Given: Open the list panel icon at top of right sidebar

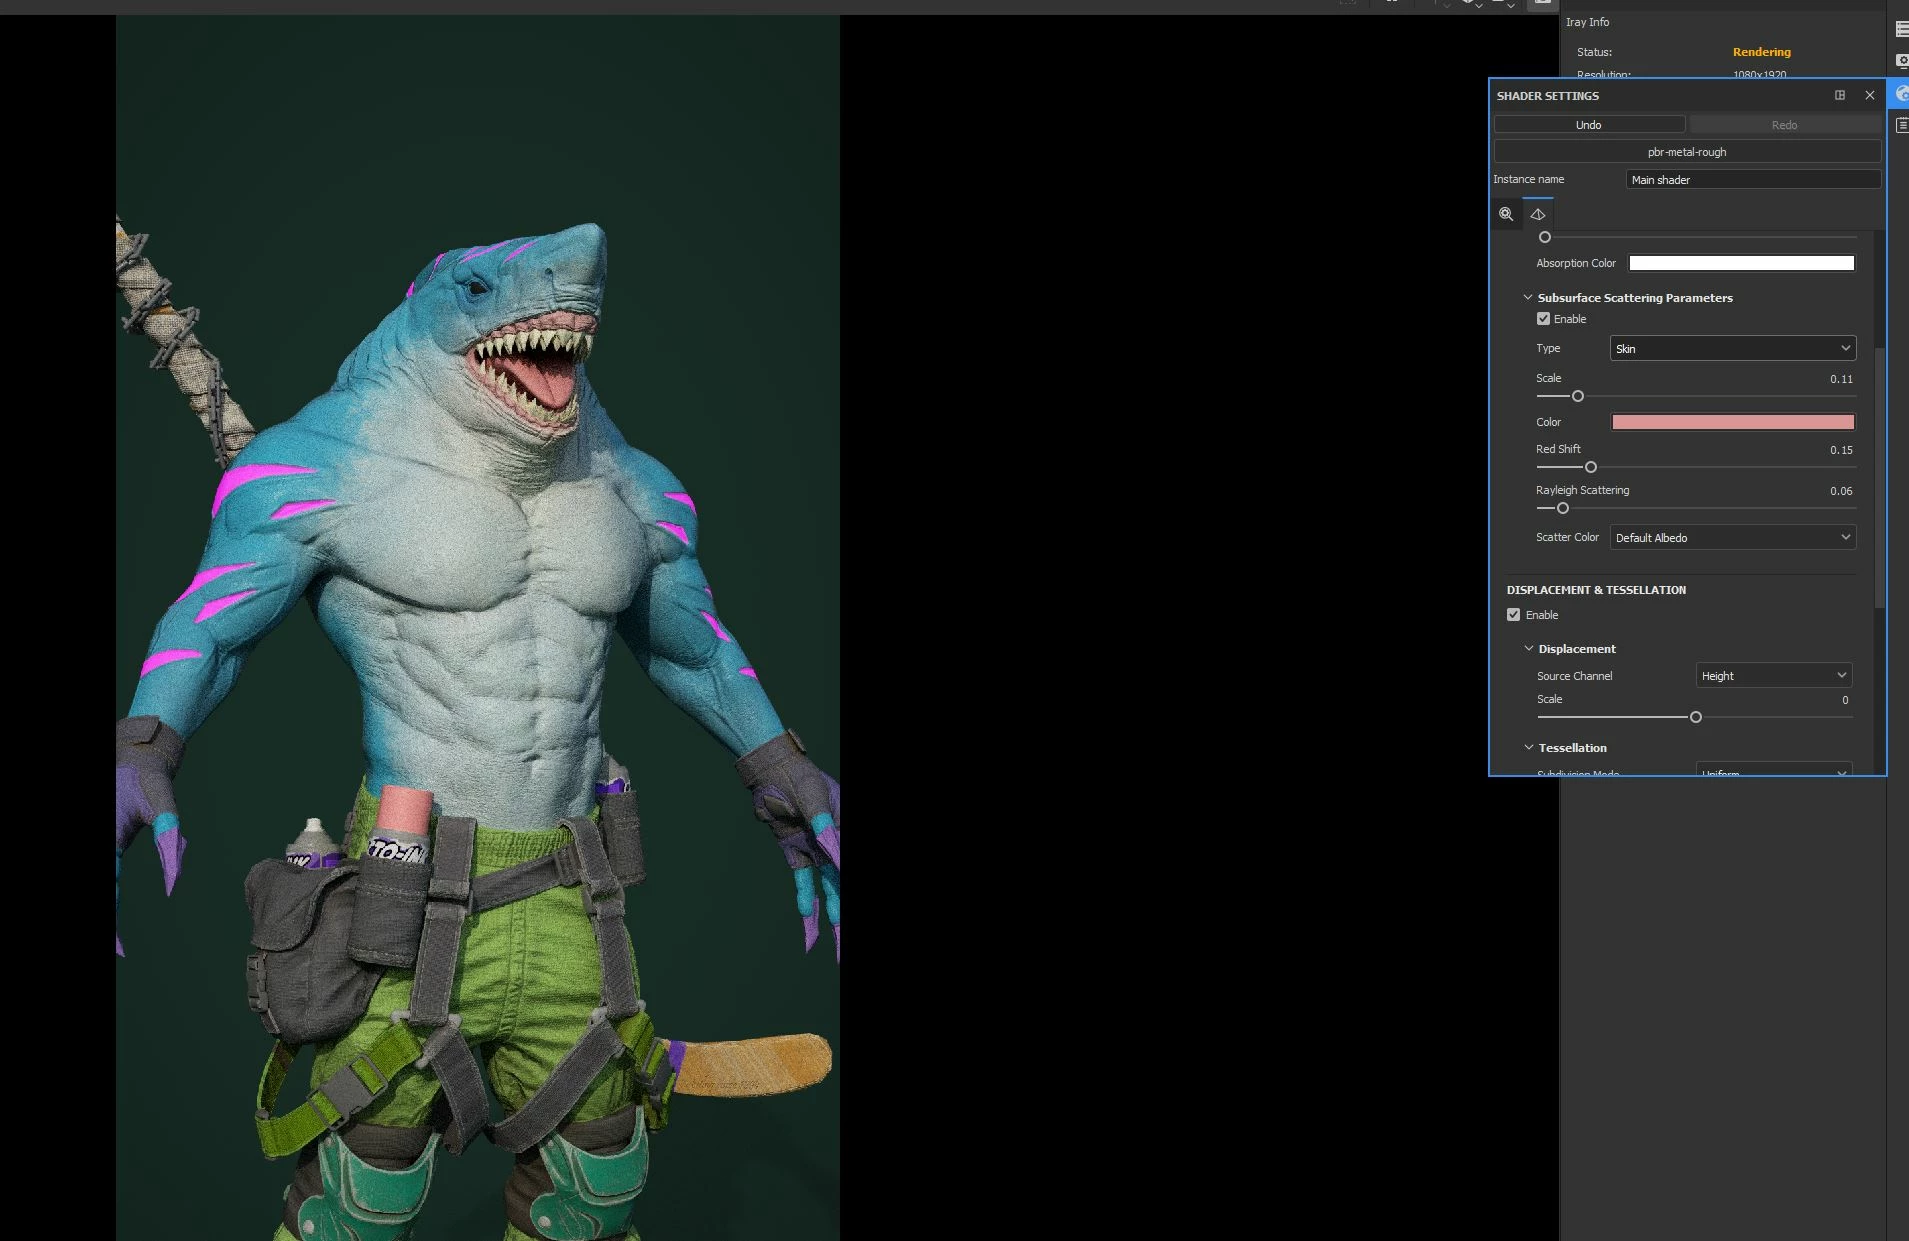Looking at the screenshot, I should (x=1901, y=30).
